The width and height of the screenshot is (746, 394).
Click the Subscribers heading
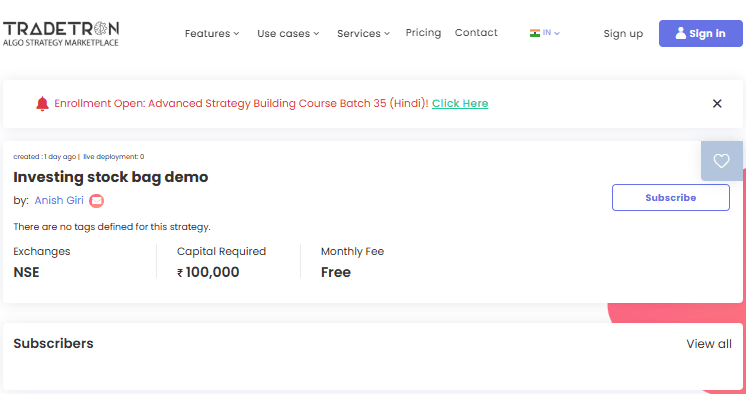click(53, 344)
